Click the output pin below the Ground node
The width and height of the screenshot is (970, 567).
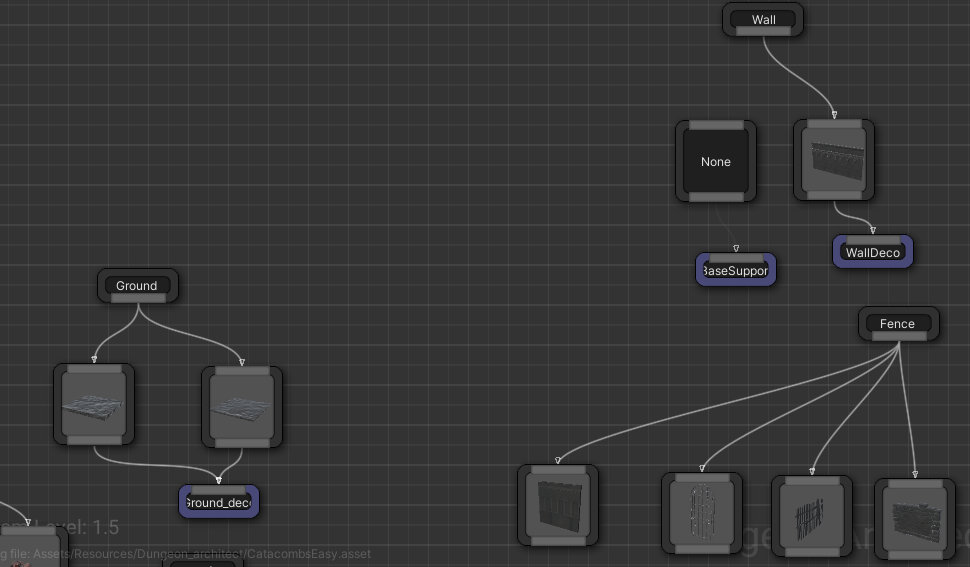coord(138,299)
